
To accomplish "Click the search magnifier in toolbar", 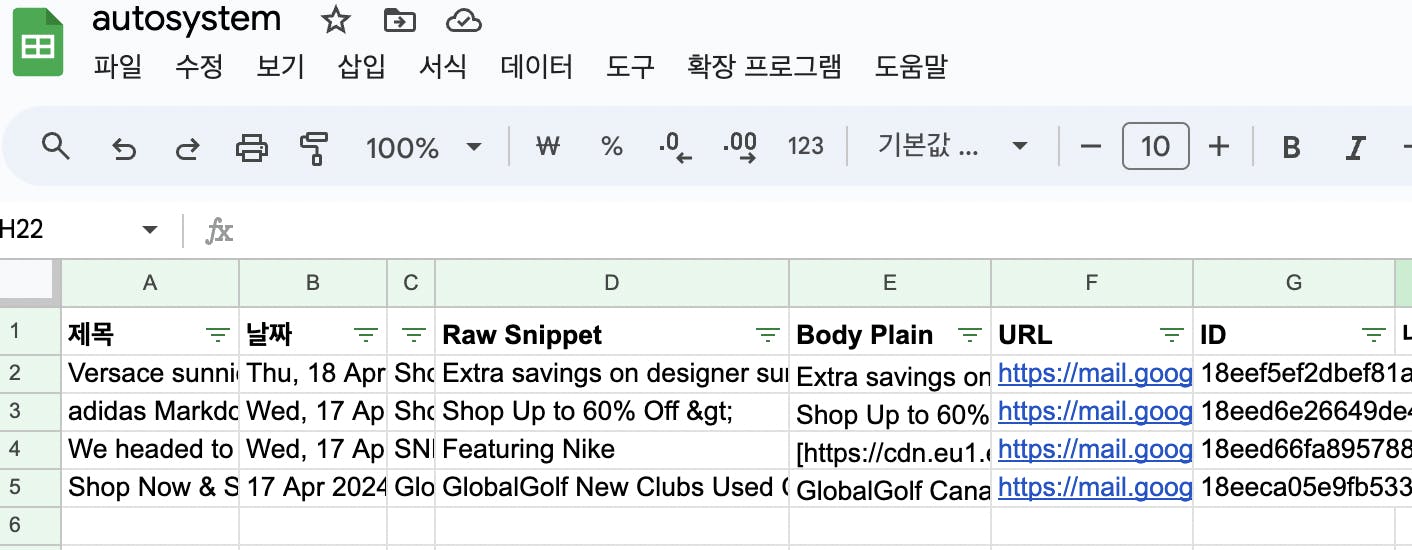I will click(x=56, y=147).
